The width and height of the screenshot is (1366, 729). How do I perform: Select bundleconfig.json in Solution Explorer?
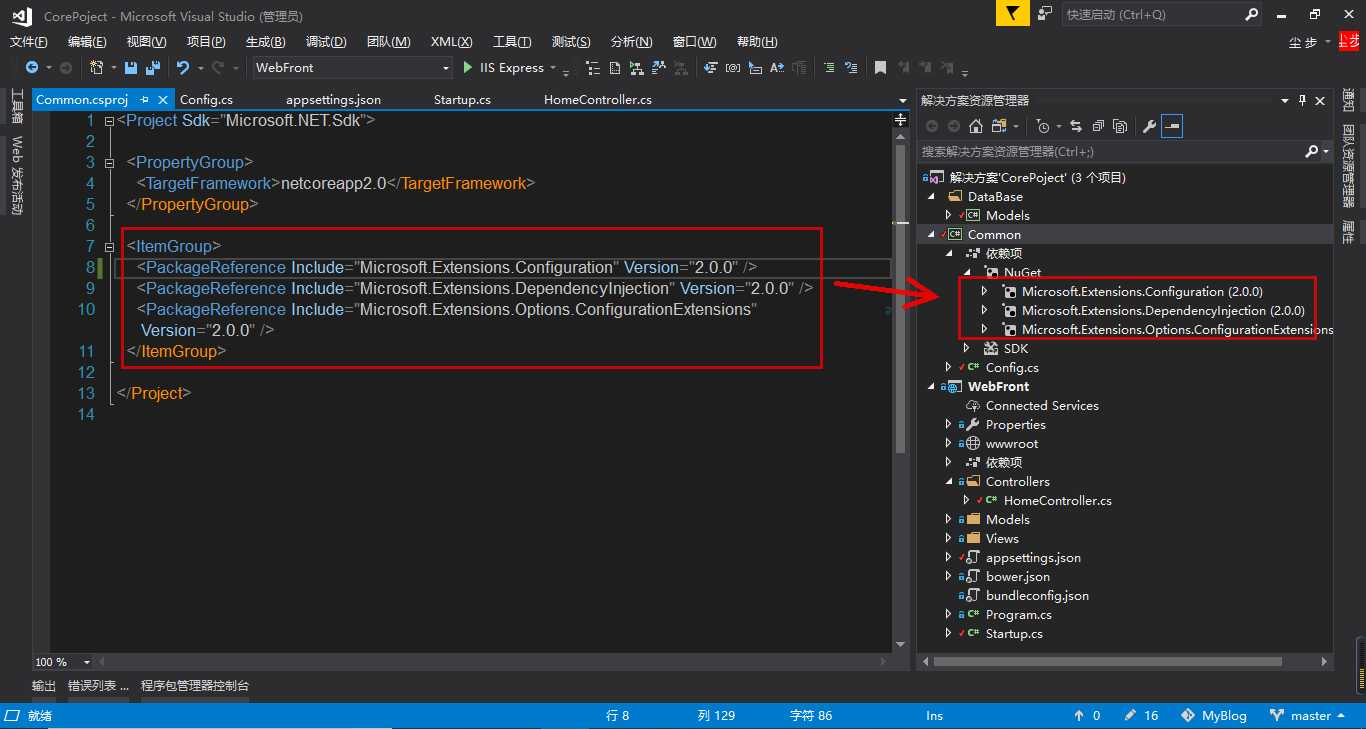(x=1037, y=595)
